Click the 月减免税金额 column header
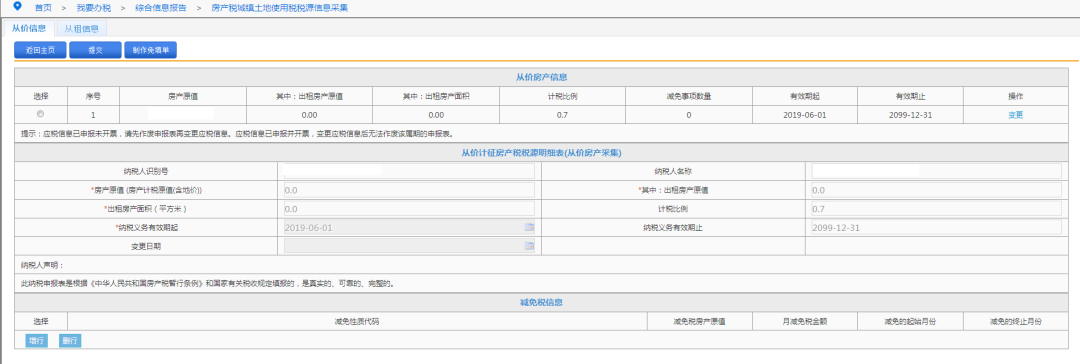The height and width of the screenshot is (364, 1080). [804, 321]
